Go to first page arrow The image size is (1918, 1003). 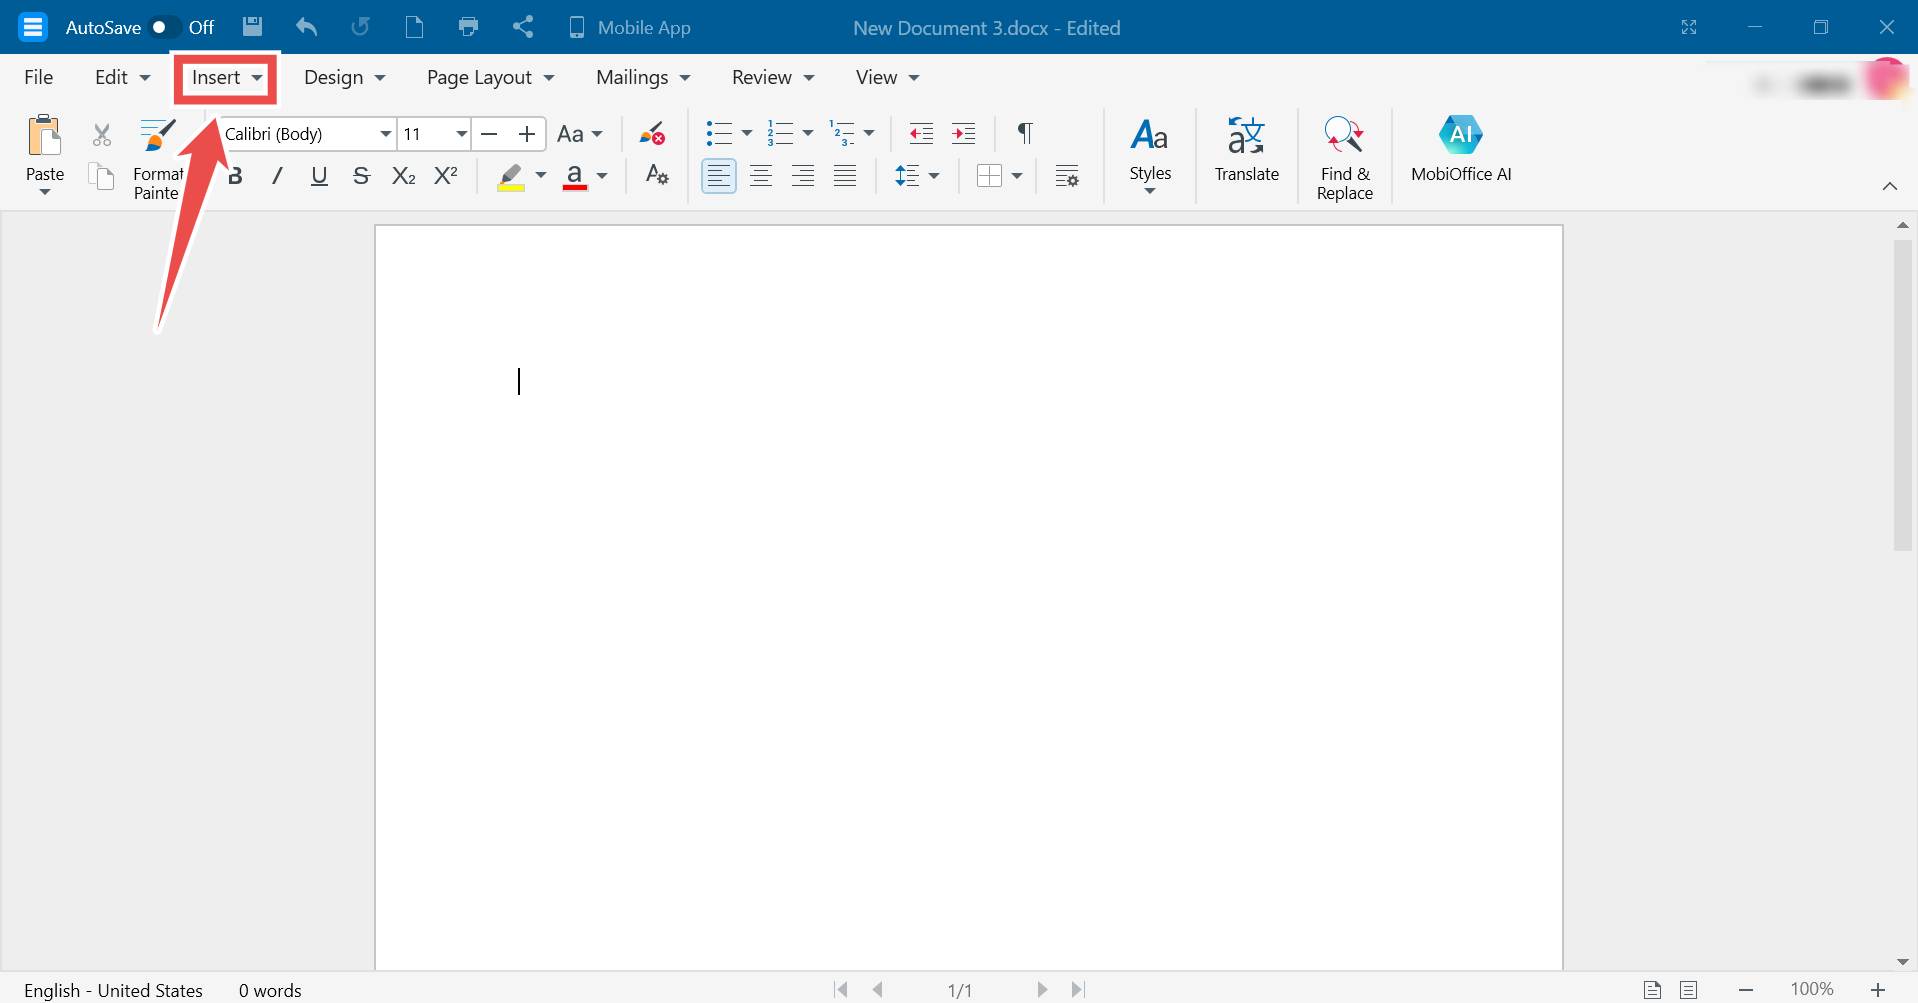[x=841, y=989]
